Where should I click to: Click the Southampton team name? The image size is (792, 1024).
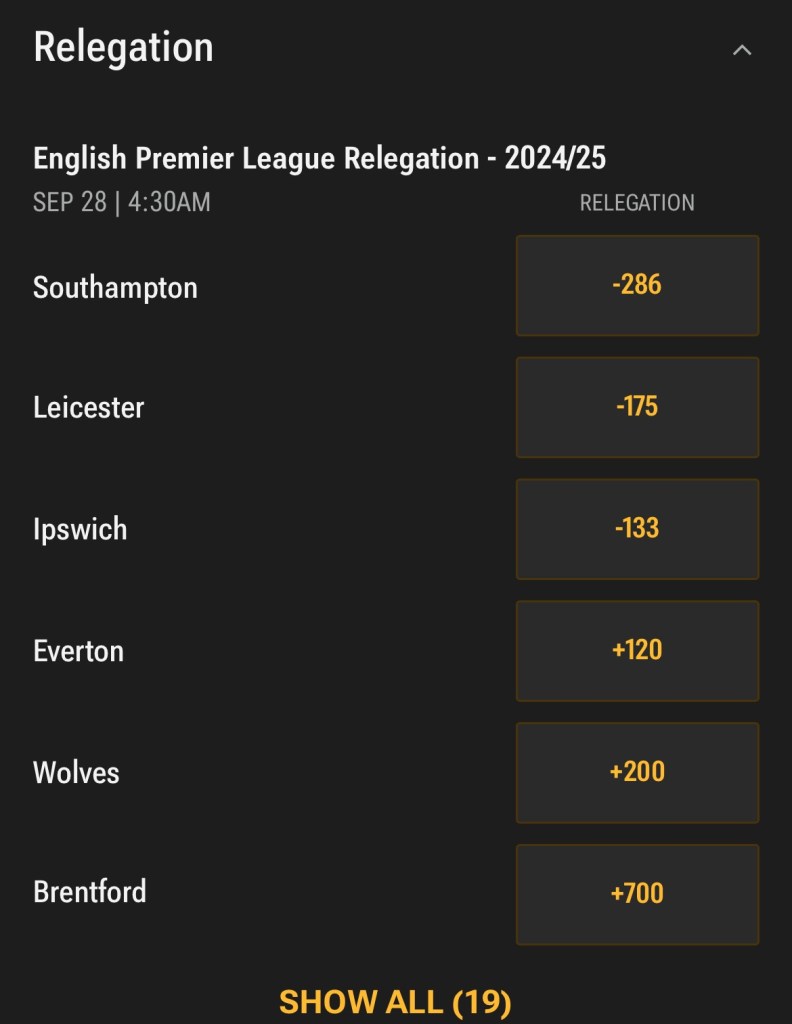115,288
